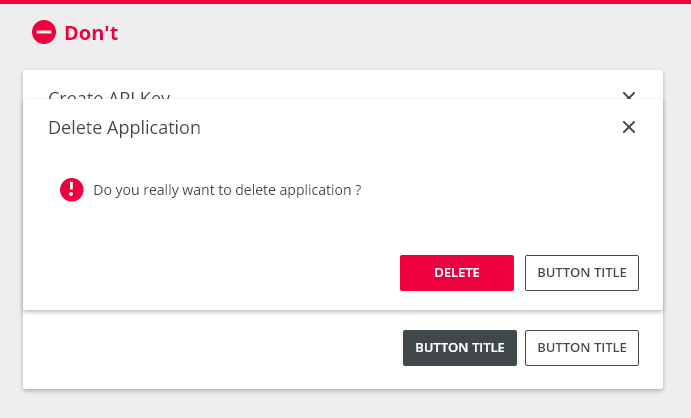Click gray area right of "Don't" heading
691x418 pixels.
[397, 33]
